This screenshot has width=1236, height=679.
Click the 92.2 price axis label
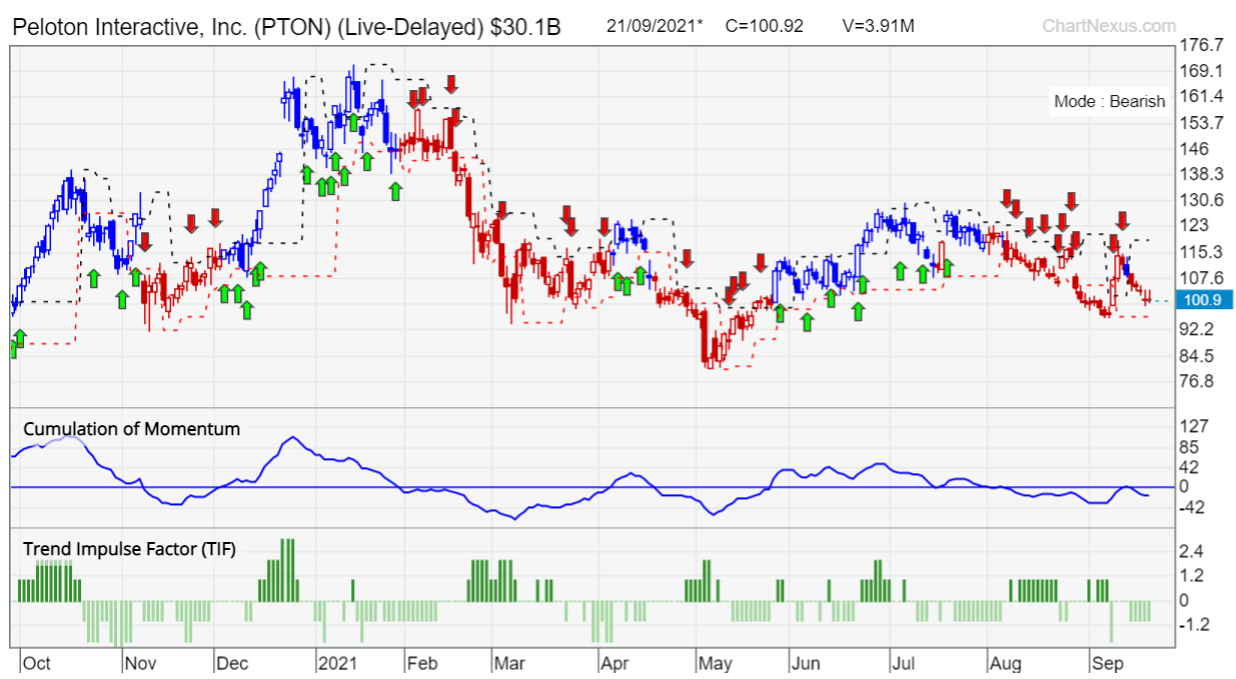click(1199, 329)
